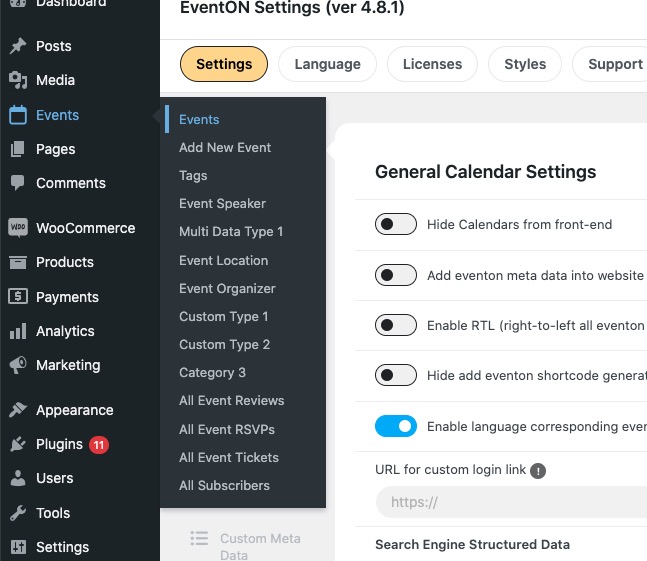
Task: Click the Marketing megaphone icon
Action: tap(18, 365)
